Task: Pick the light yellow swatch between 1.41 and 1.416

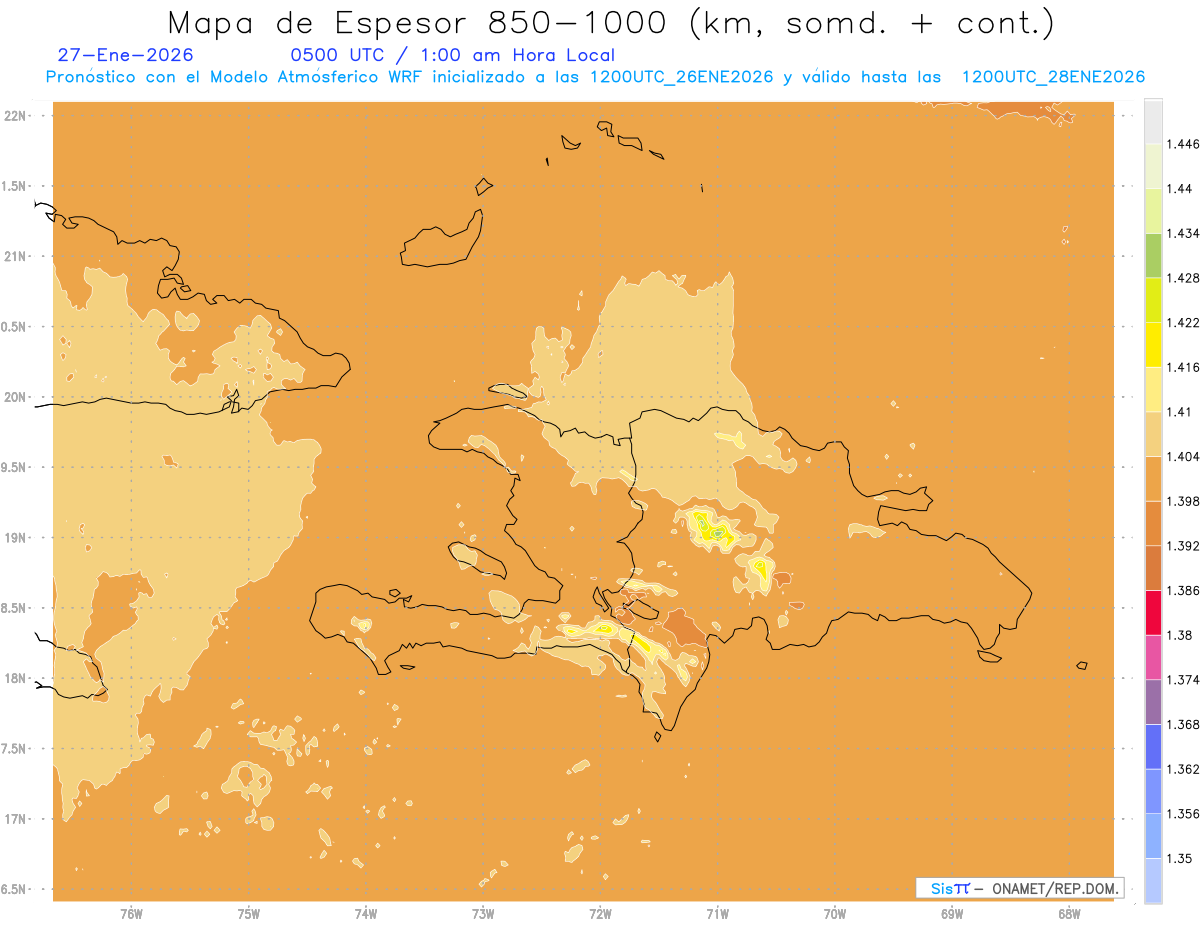Action: click(x=1153, y=390)
